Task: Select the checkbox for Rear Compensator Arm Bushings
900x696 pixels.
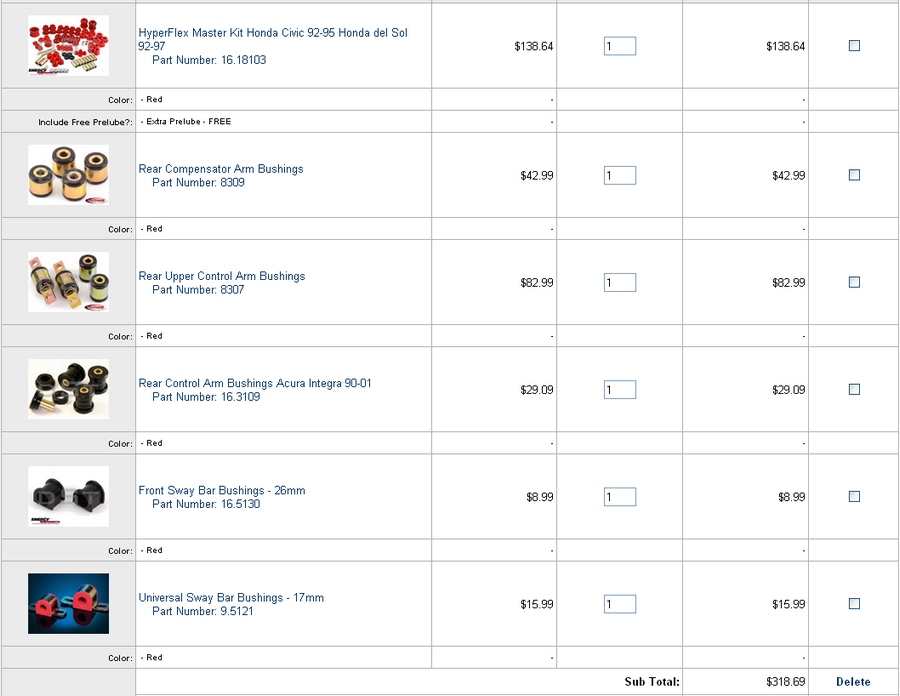Action: pos(854,174)
